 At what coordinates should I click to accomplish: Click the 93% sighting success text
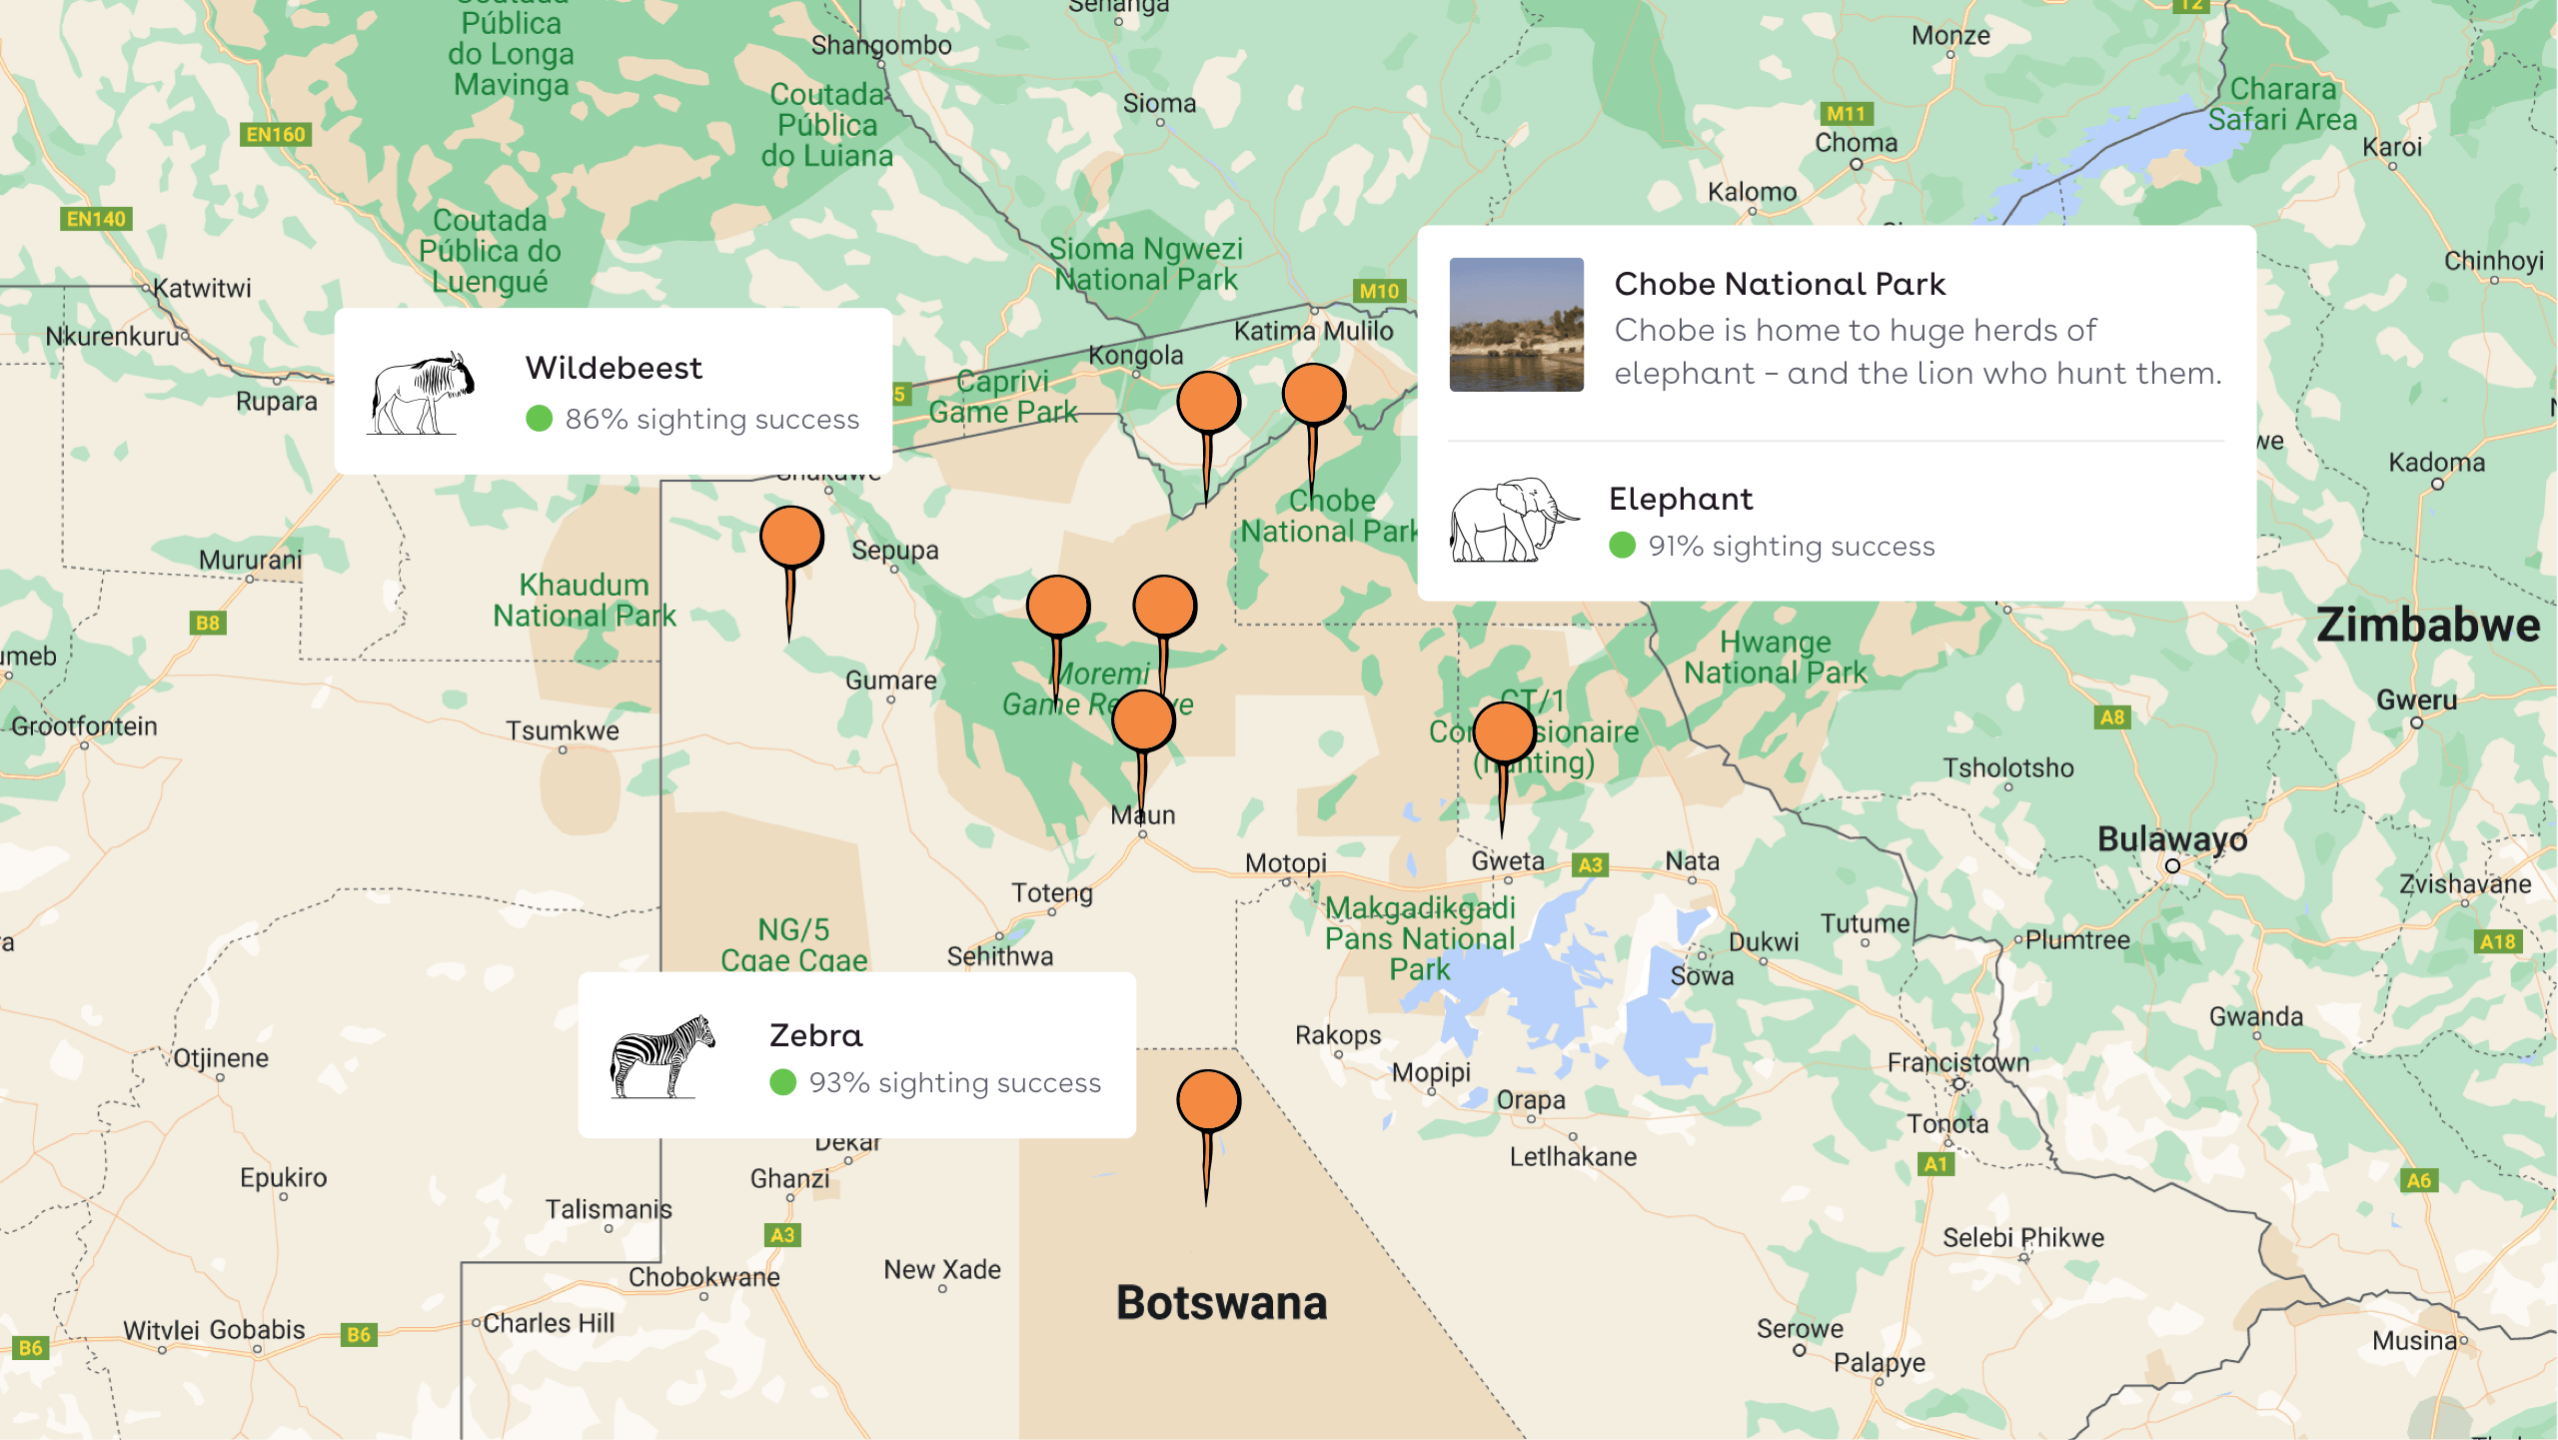[954, 1083]
